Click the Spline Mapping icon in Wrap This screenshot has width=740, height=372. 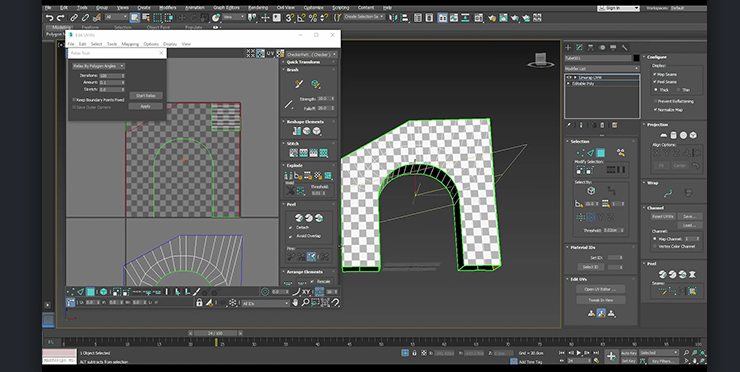coord(667,193)
